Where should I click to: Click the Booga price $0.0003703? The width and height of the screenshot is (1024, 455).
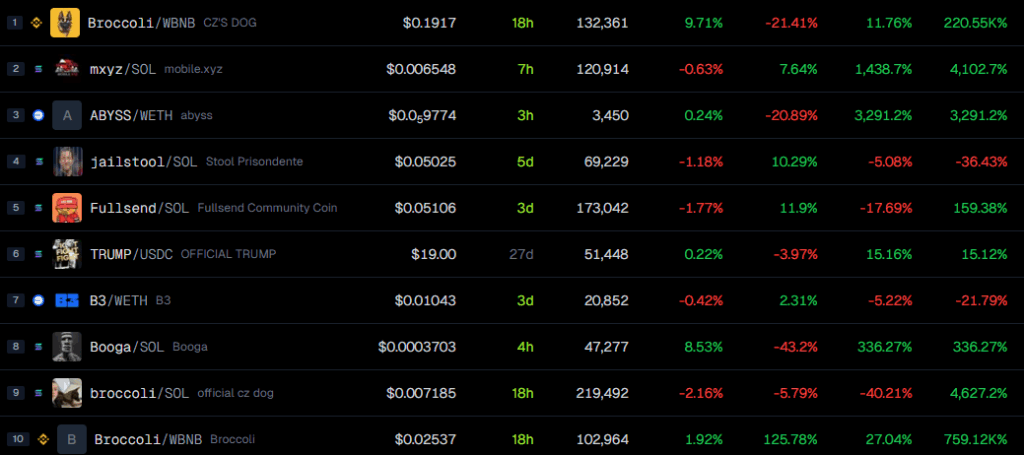click(417, 347)
